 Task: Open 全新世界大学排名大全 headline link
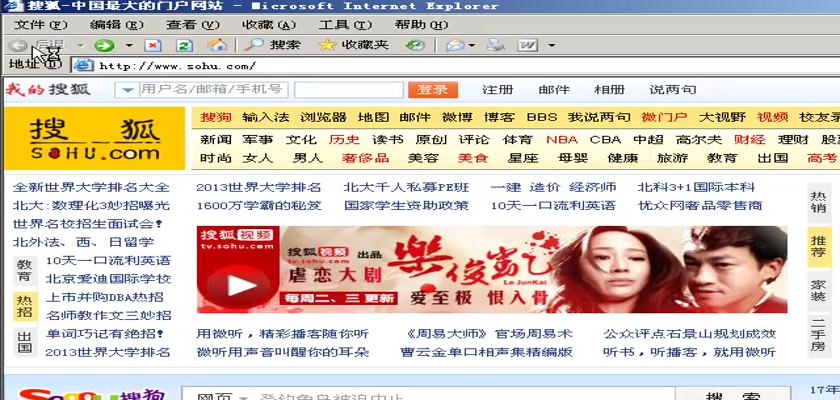tap(91, 187)
